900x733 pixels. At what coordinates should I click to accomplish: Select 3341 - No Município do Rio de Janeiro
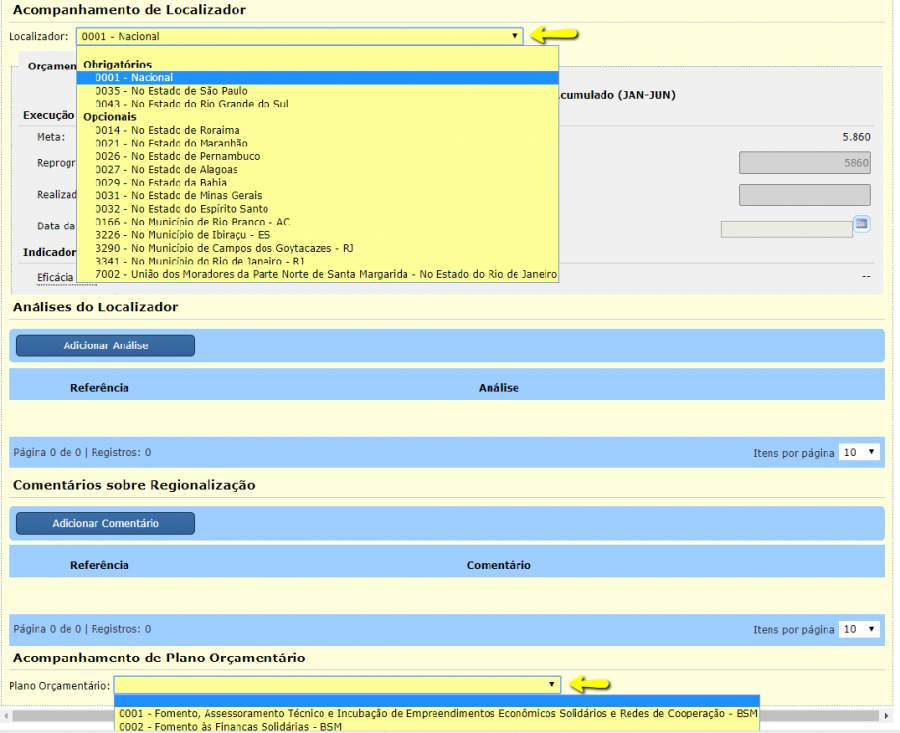317,261
